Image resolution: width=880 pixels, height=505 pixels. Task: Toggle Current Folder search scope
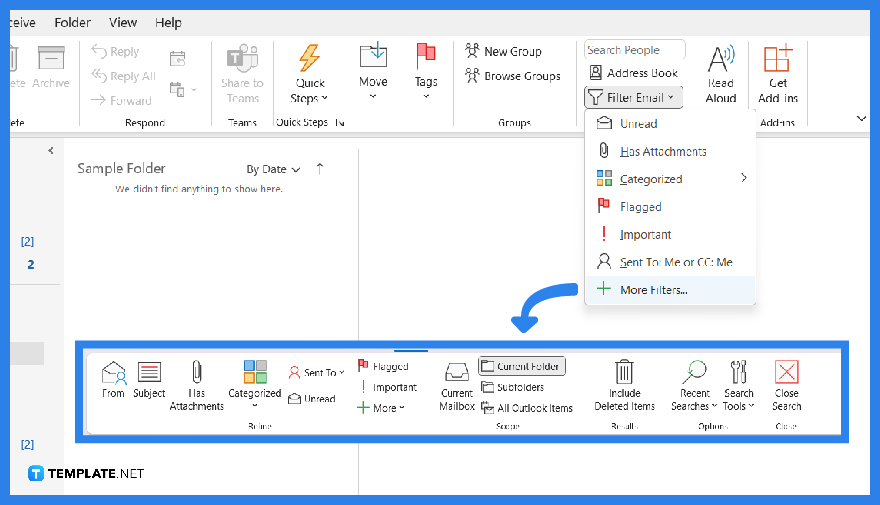coord(522,366)
